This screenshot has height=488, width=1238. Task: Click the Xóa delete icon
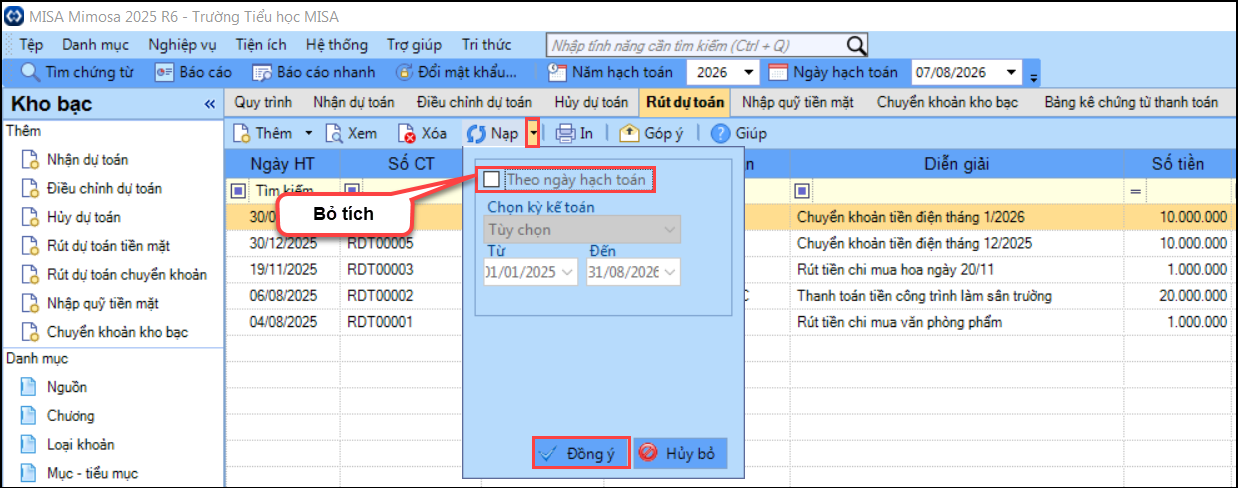pos(407,133)
